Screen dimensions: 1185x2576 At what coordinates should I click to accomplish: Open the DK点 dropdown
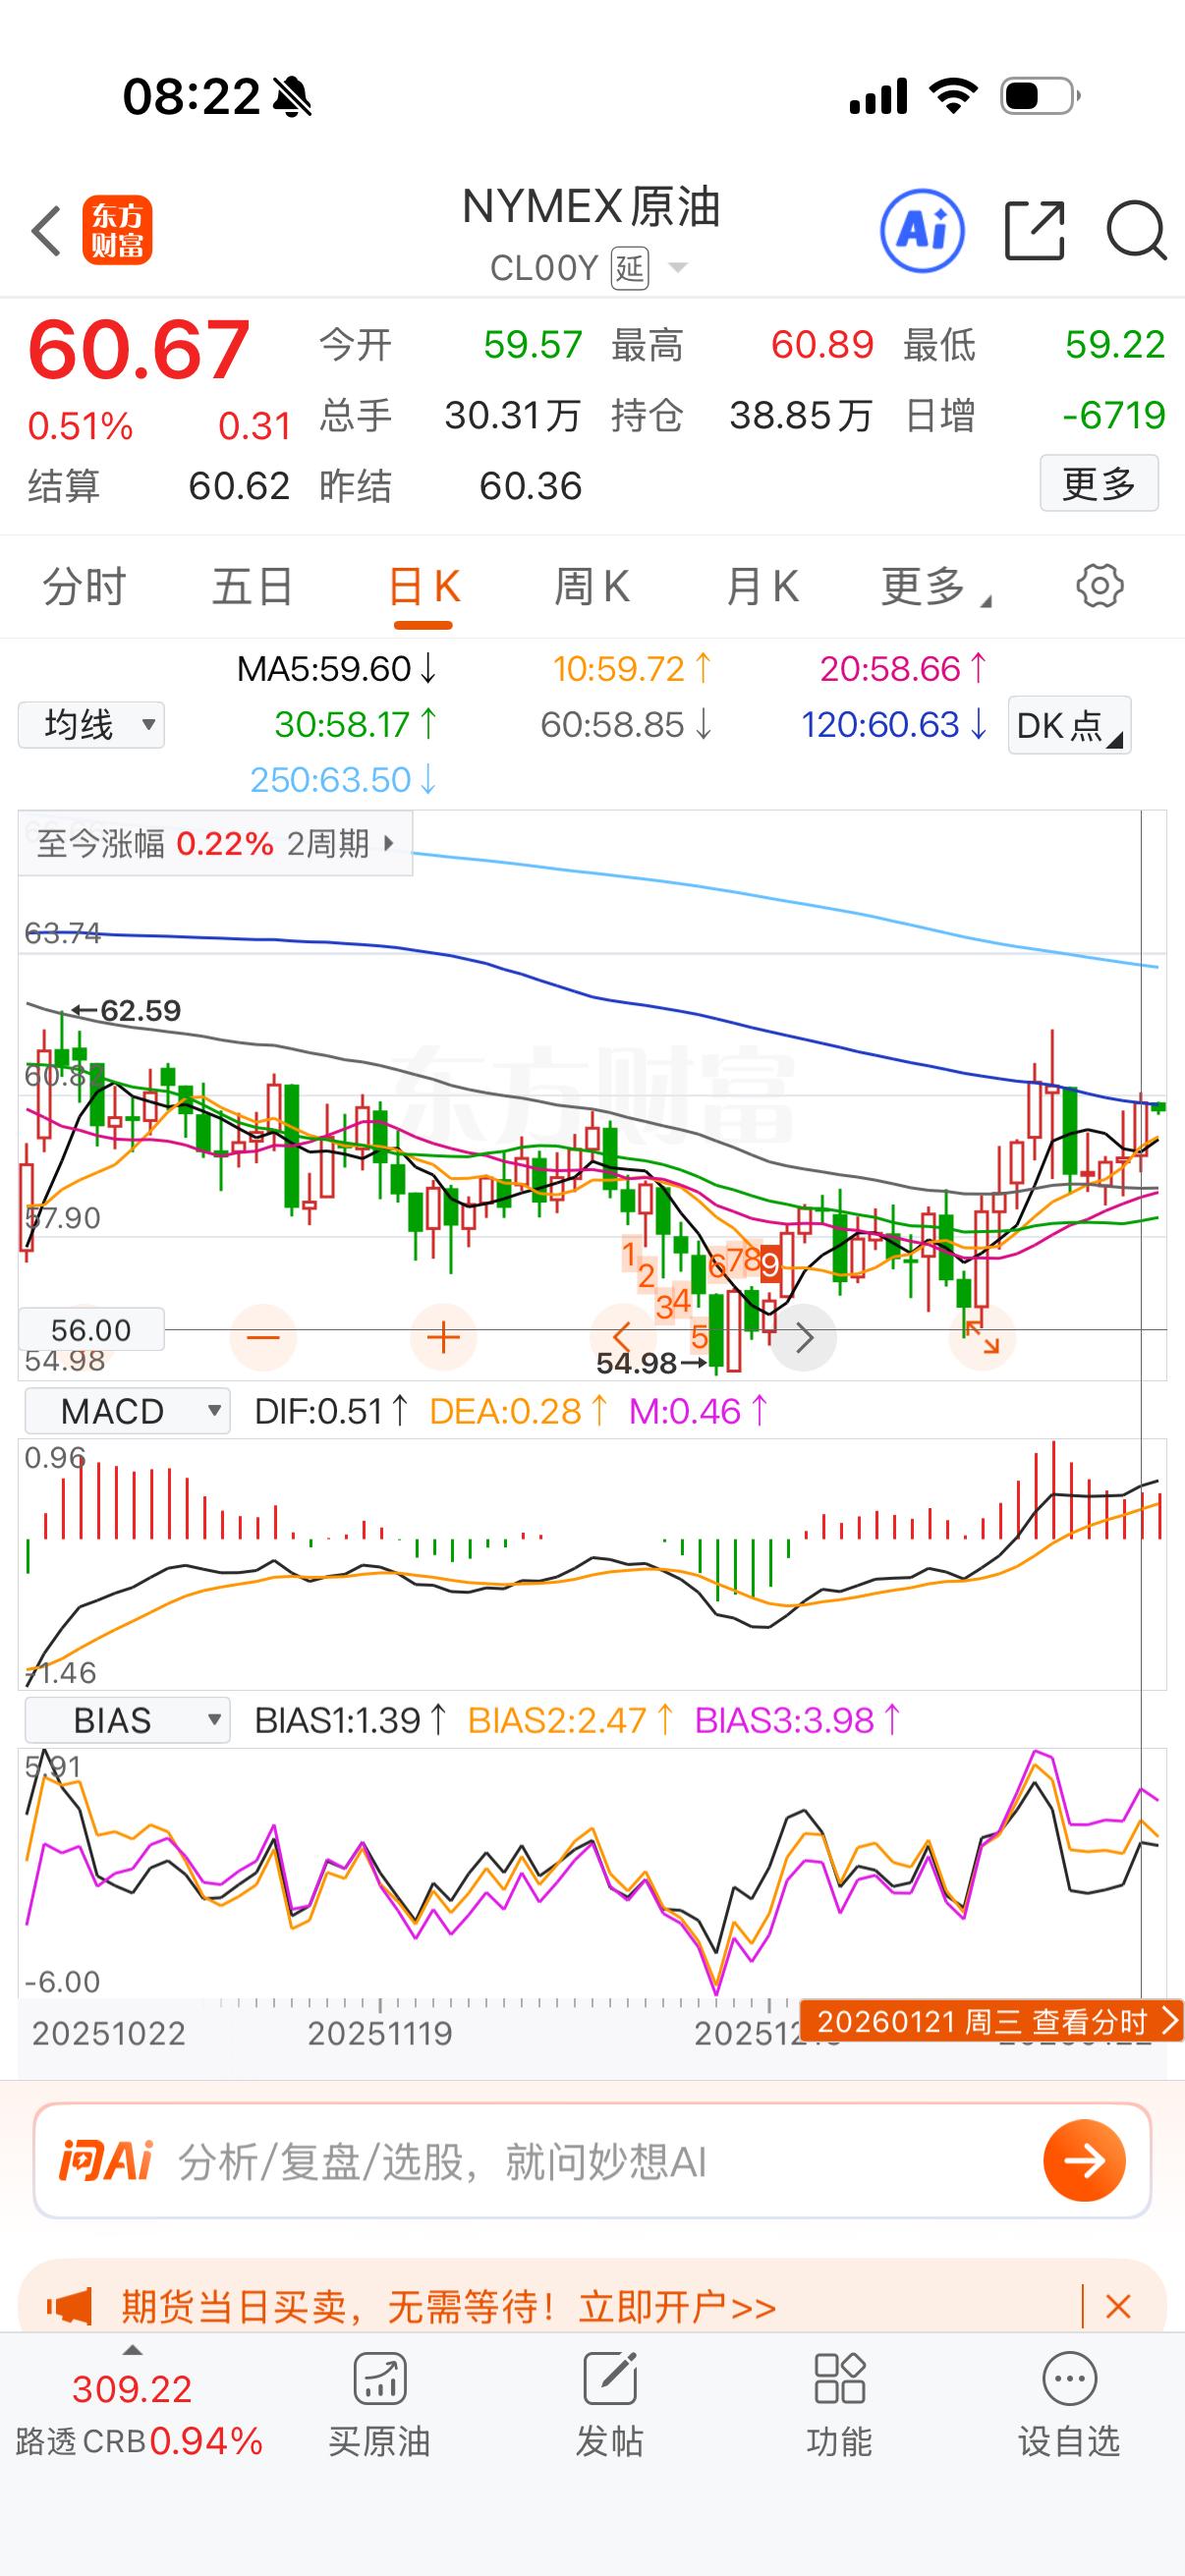1069,725
